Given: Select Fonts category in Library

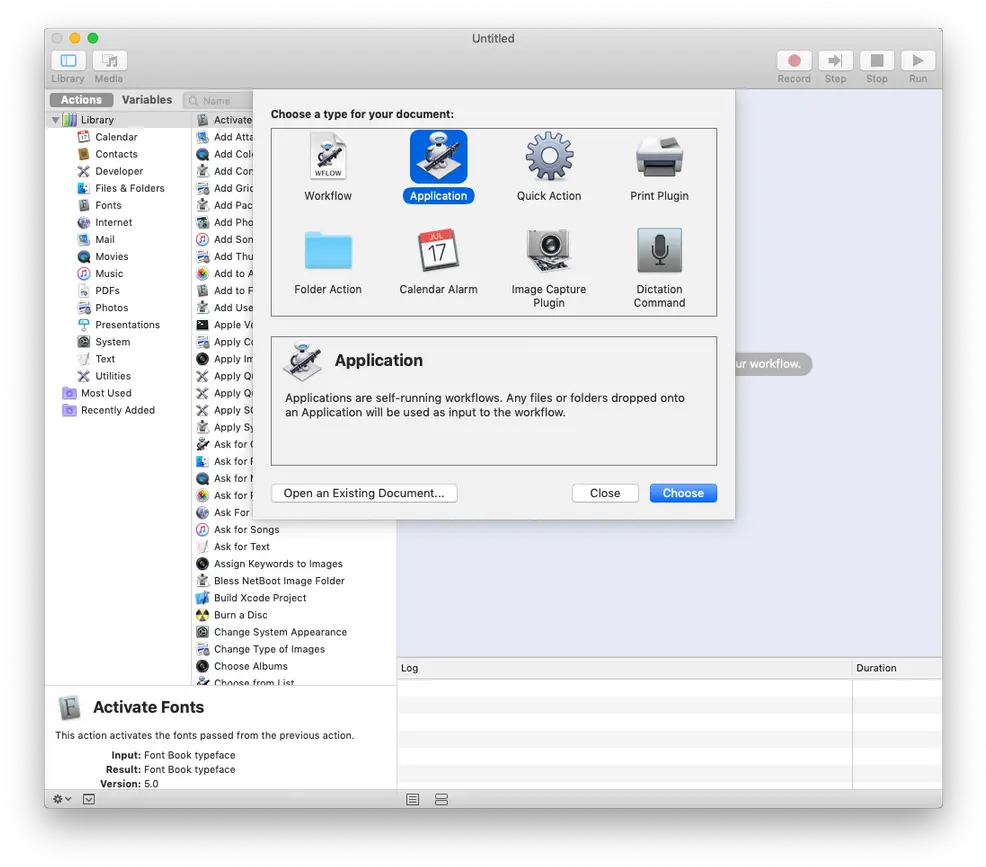Looking at the screenshot, I should coord(108,205).
